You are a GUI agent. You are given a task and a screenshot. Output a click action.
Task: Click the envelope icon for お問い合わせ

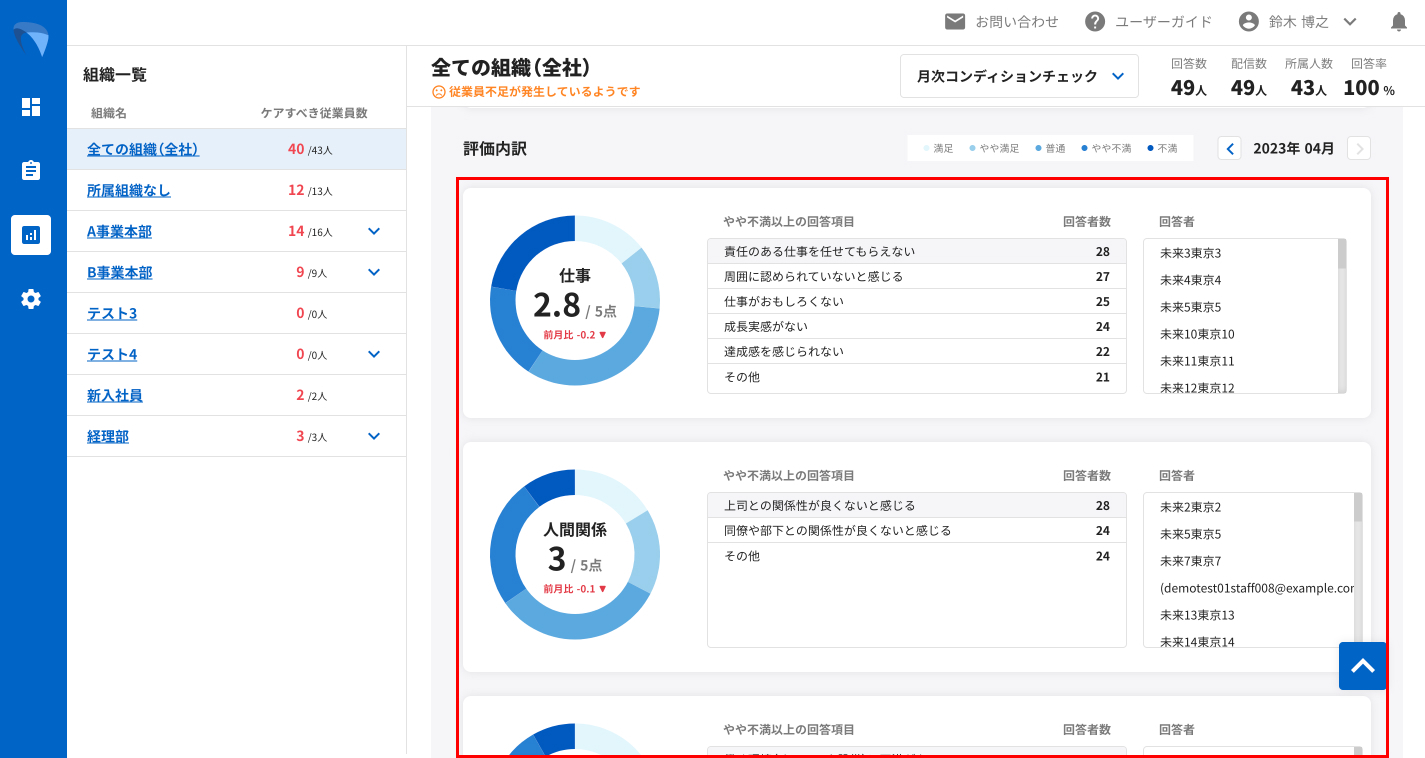955,22
